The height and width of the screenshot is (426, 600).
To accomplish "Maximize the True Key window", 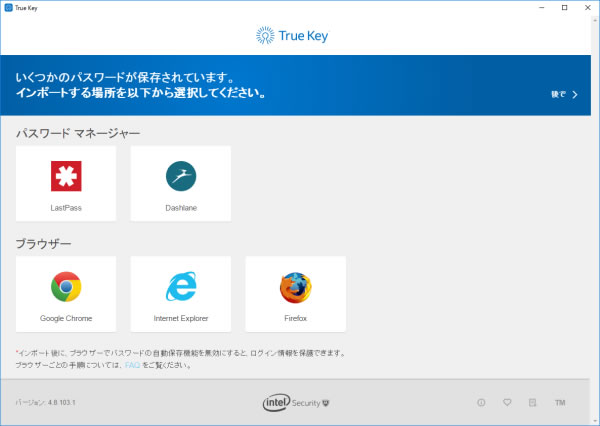I will tap(564, 8).
